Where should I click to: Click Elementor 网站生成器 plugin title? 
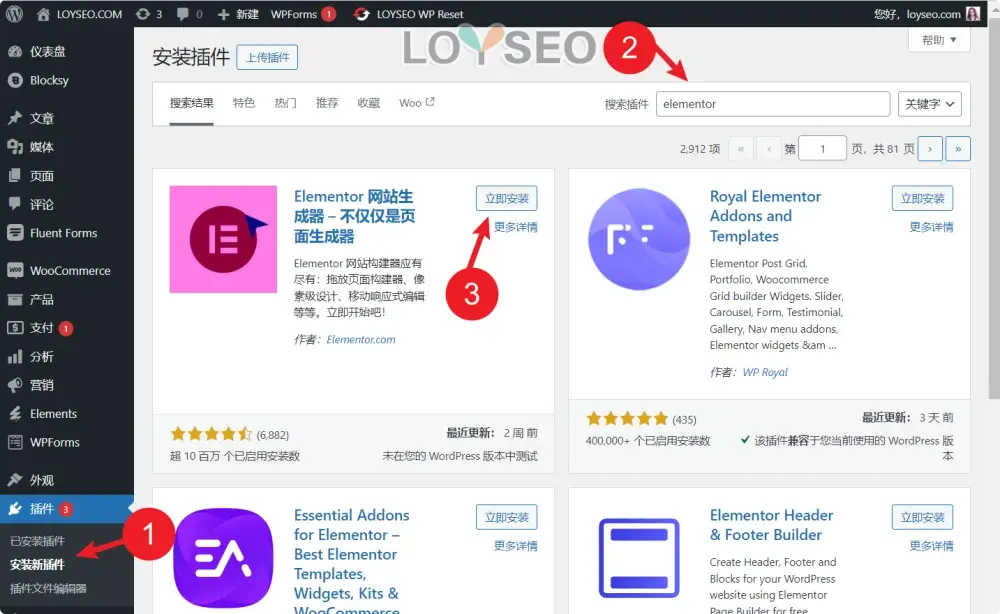[355, 216]
